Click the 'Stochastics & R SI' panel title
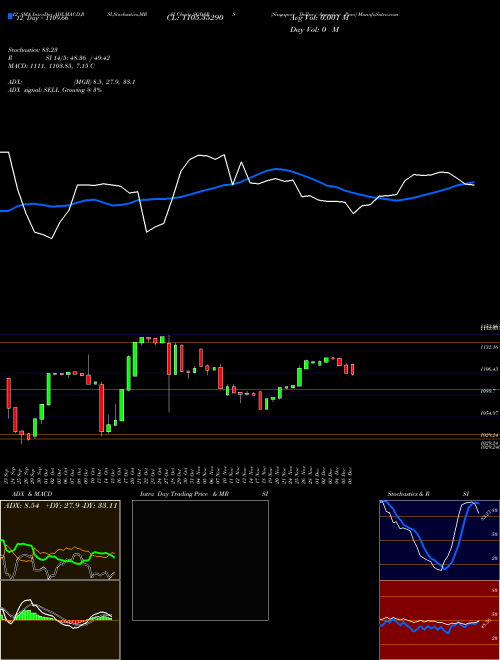Image resolution: width=500 pixels, height=660 pixels. click(428, 494)
